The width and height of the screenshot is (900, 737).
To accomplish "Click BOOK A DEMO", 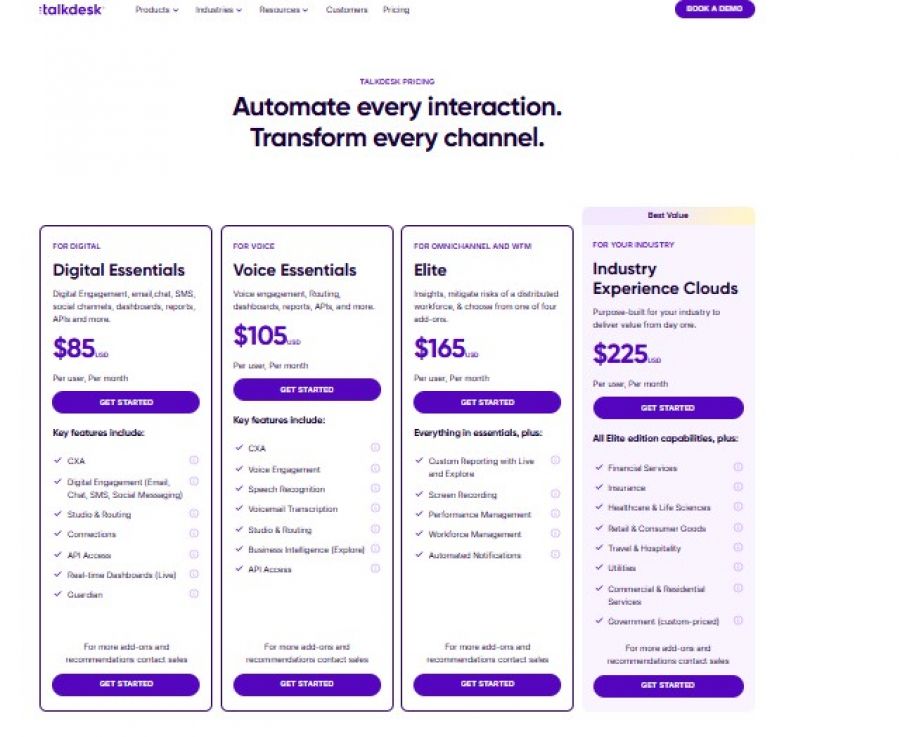I will 716,9.
